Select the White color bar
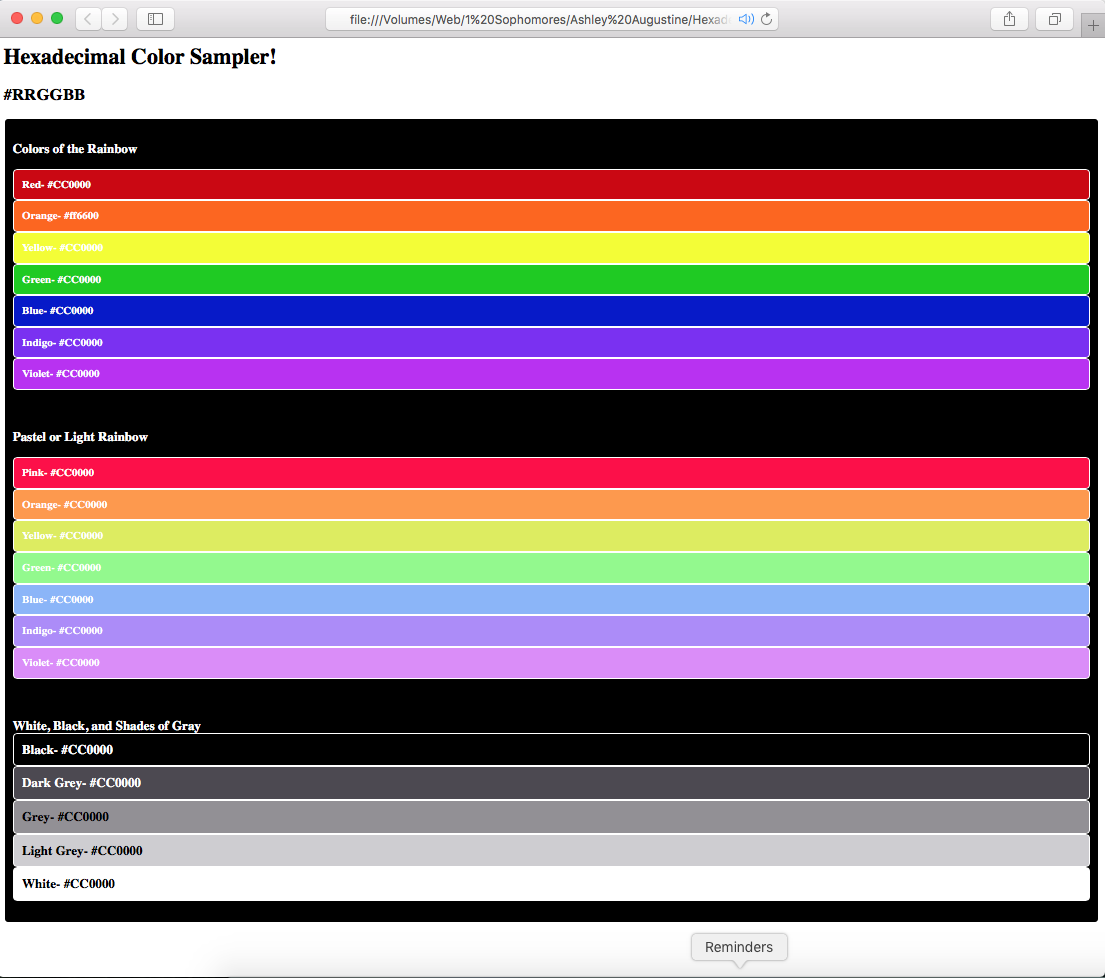This screenshot has width=1105, height=978. point(550,884)
